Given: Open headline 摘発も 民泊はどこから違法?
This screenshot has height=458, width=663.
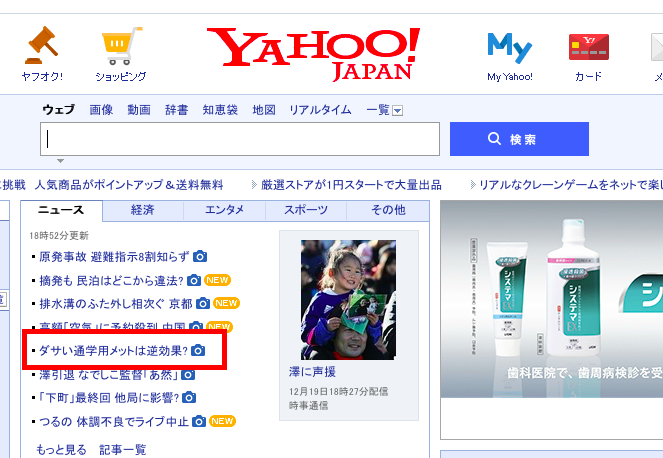Looking at the screenshot, I should tap(111, 280).
